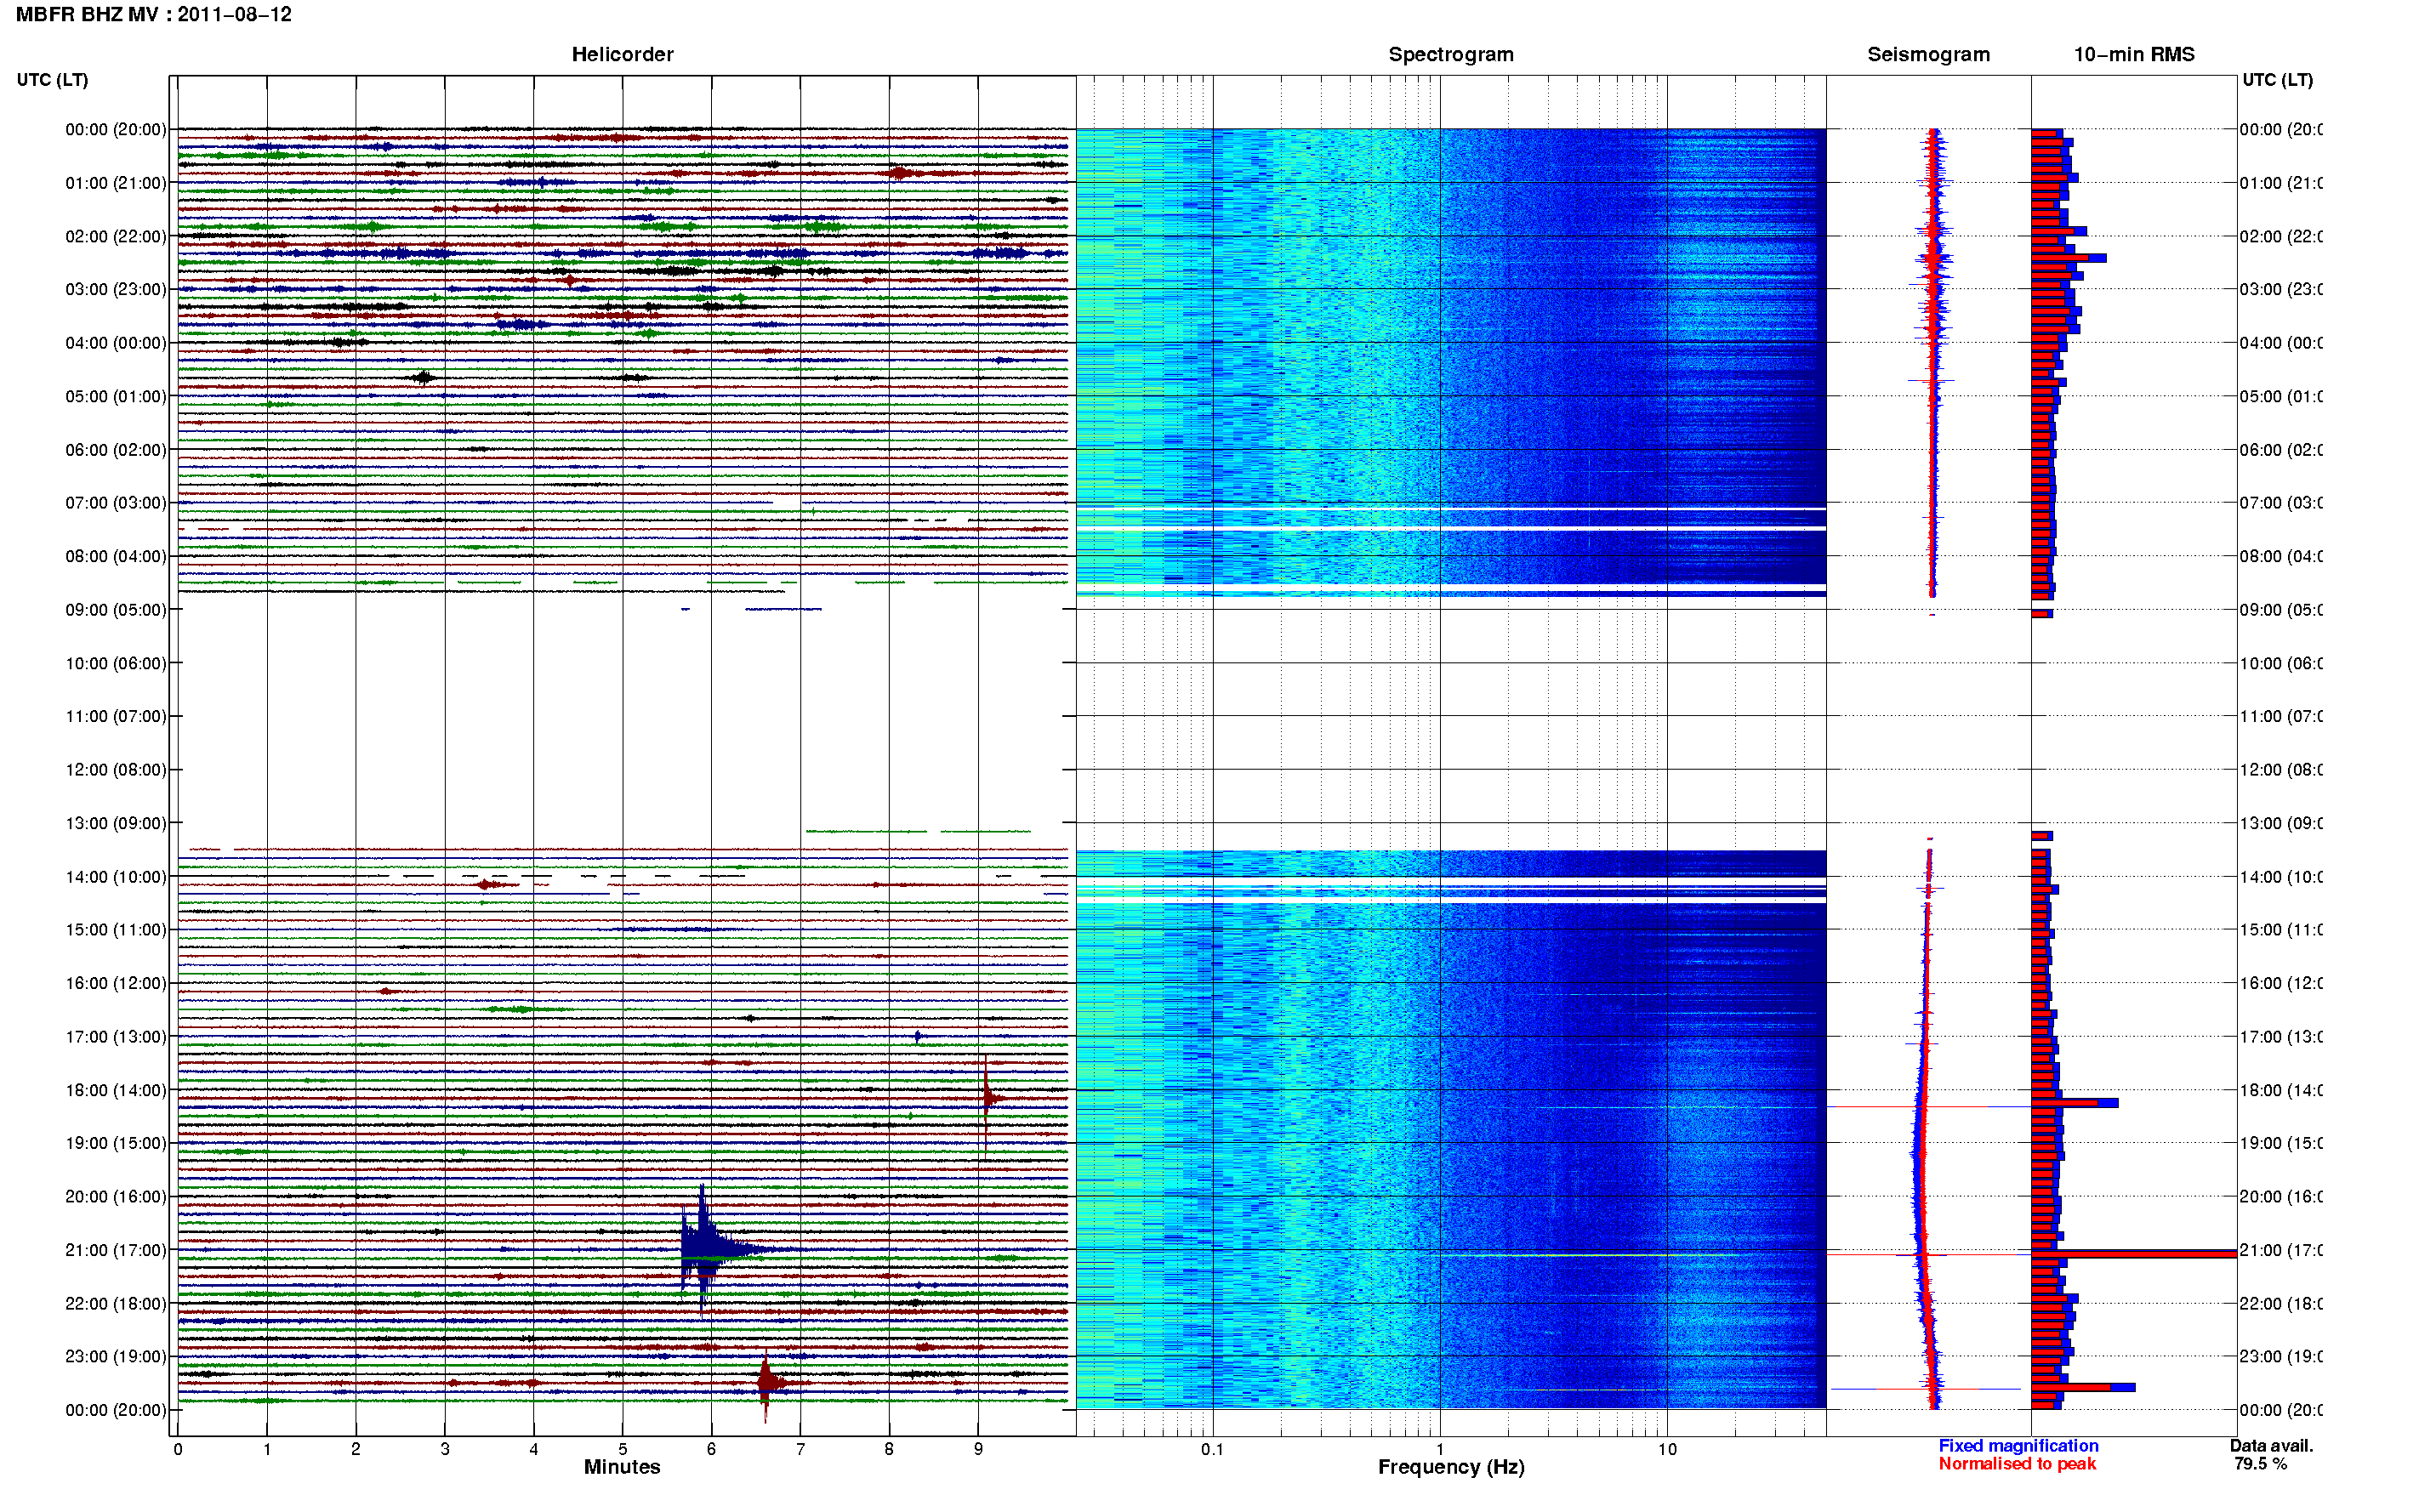Click the left axis label 22:00 (18:00)
2419x1512 pixels.
pyautogui.click(x=116, y=1304)
